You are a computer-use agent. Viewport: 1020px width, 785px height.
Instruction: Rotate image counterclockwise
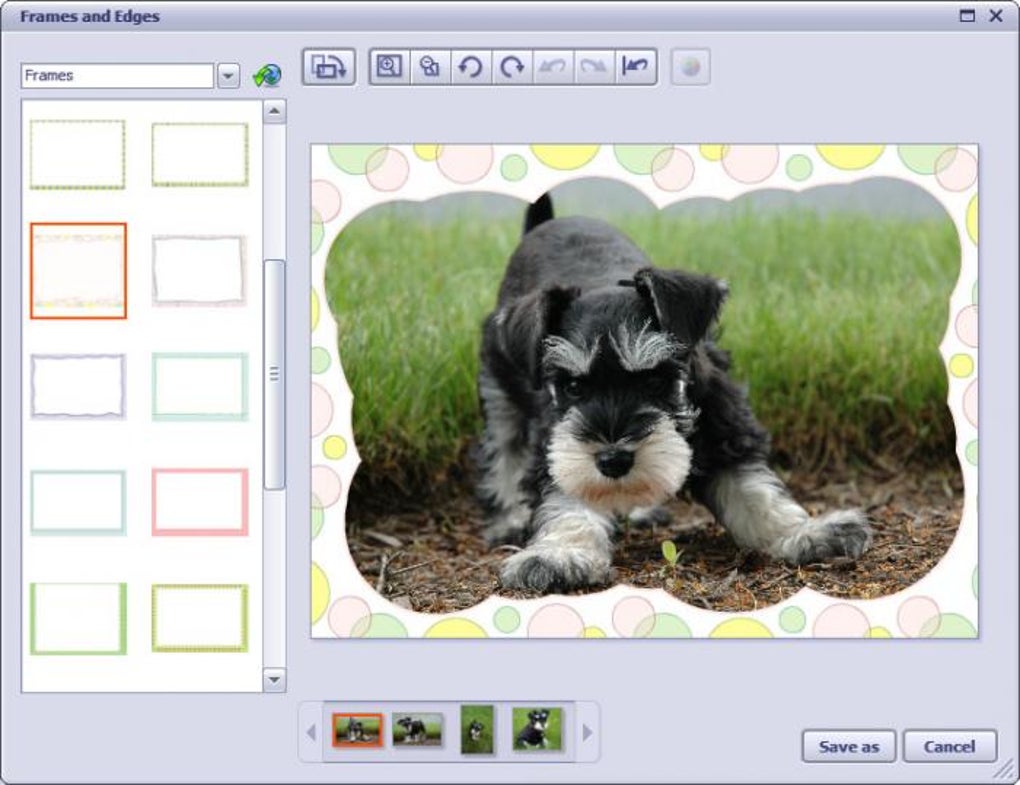click(x=471, y=66)
